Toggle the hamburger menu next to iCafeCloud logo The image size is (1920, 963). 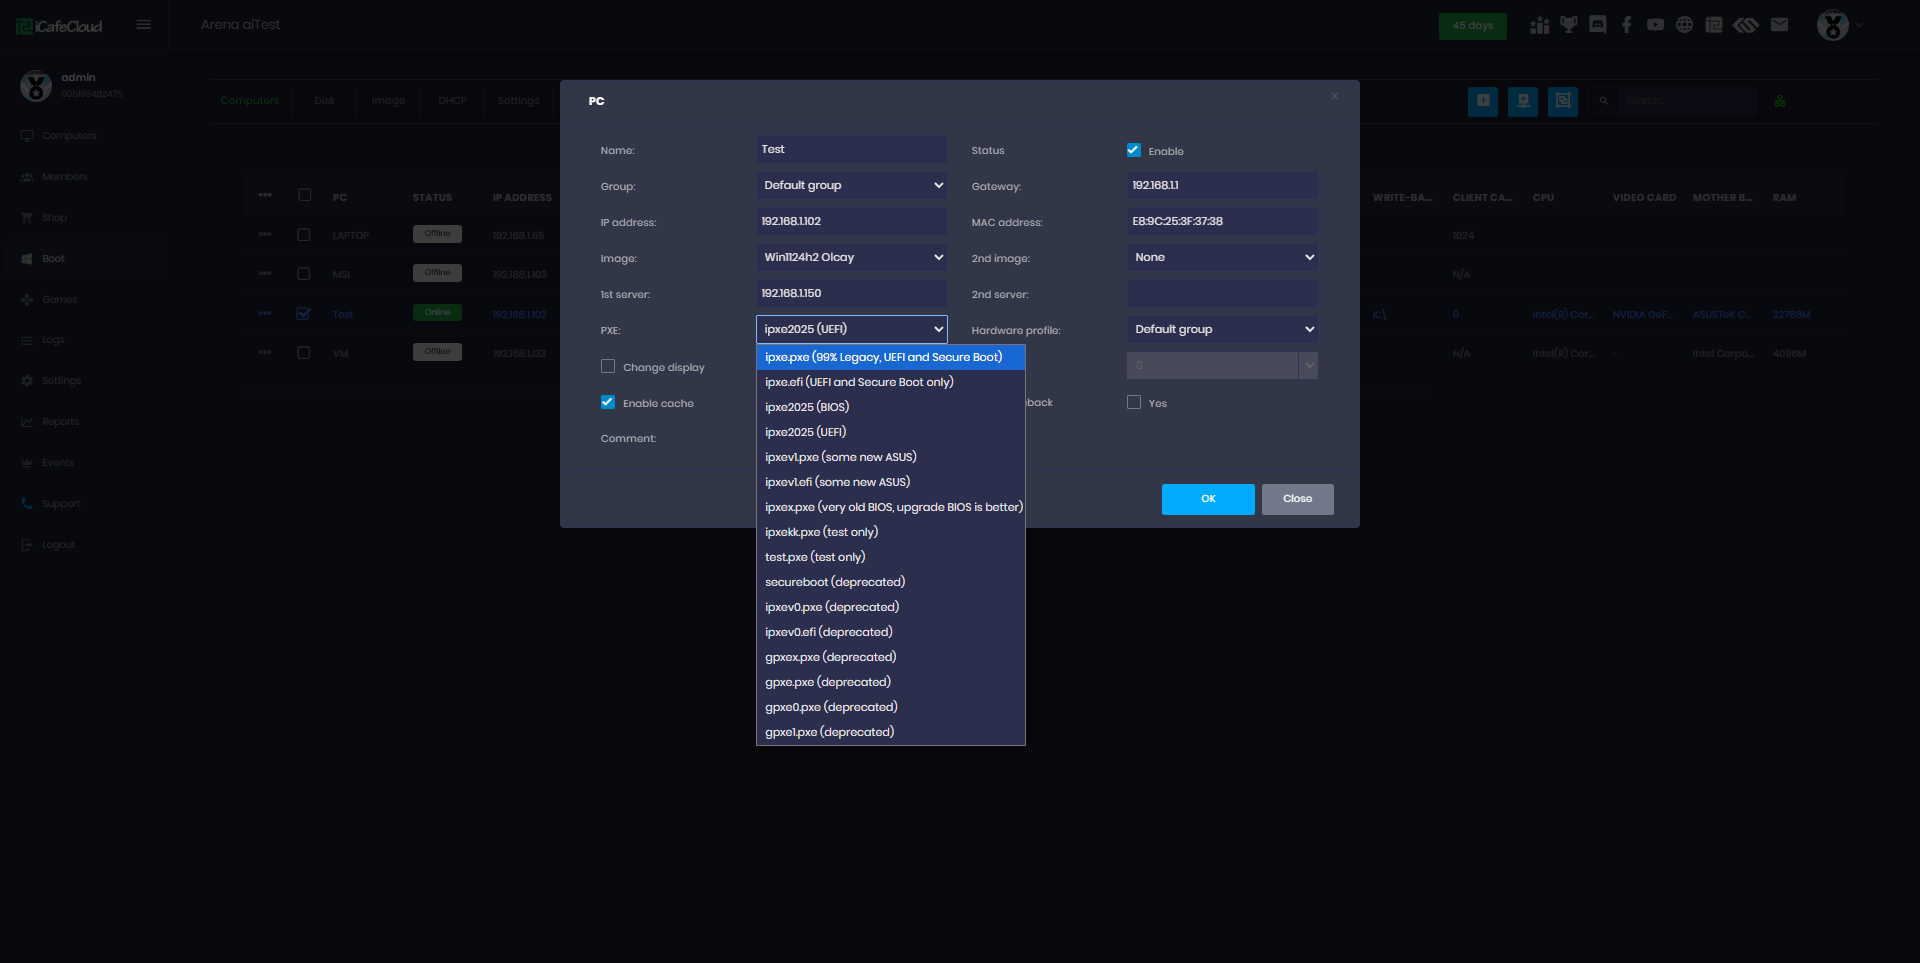pyautogui.click(x=144, y=25)
